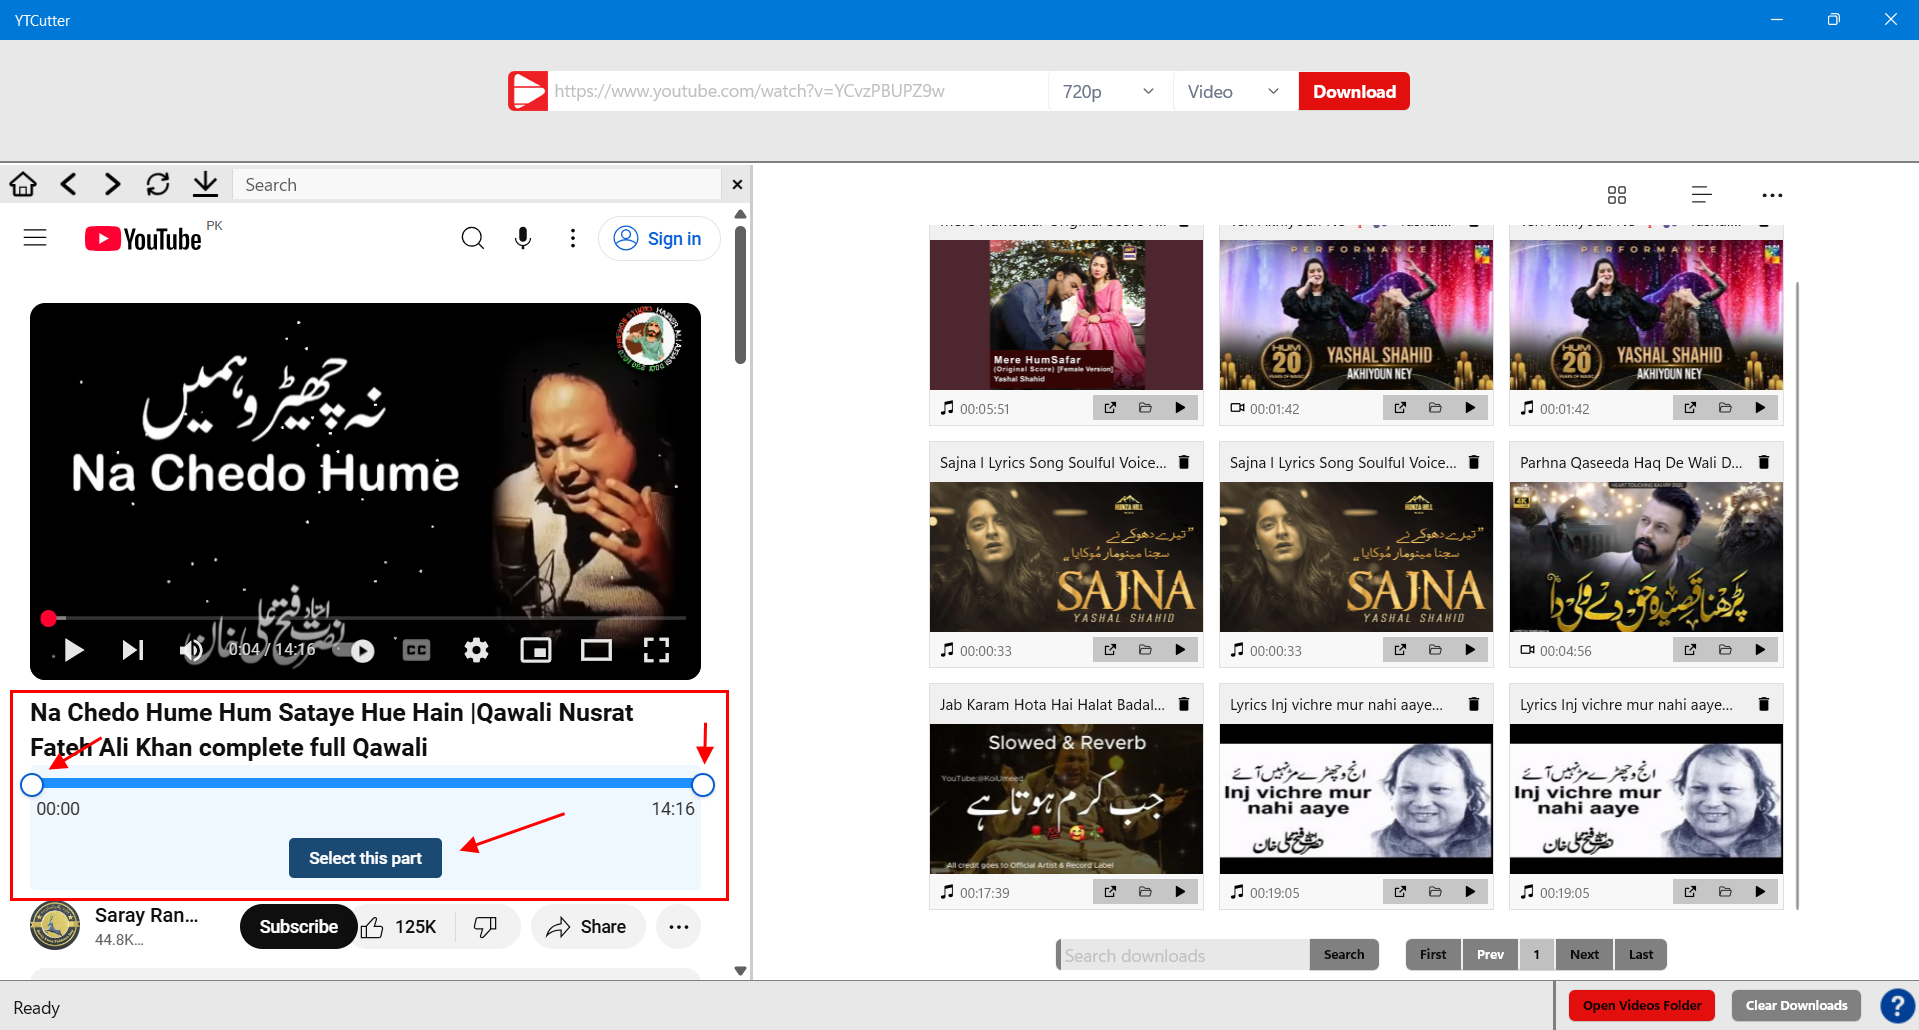
Task: Go to Last page of downloads
Action: 1641,955
